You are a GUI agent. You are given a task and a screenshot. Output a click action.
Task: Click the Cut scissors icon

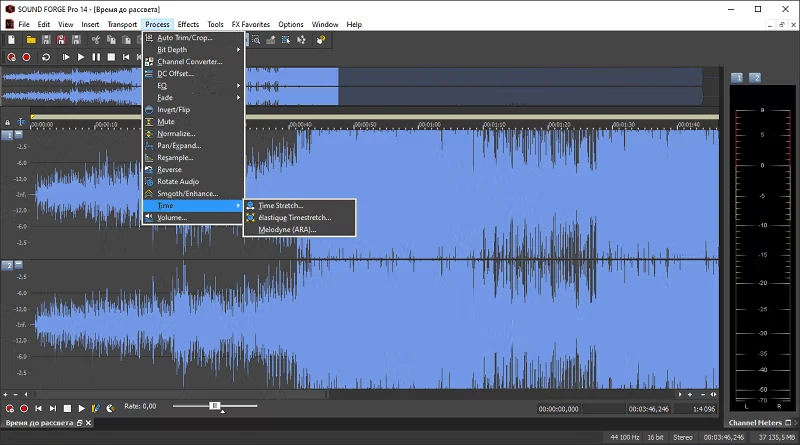pyautogui.click(x=95, y=40)
